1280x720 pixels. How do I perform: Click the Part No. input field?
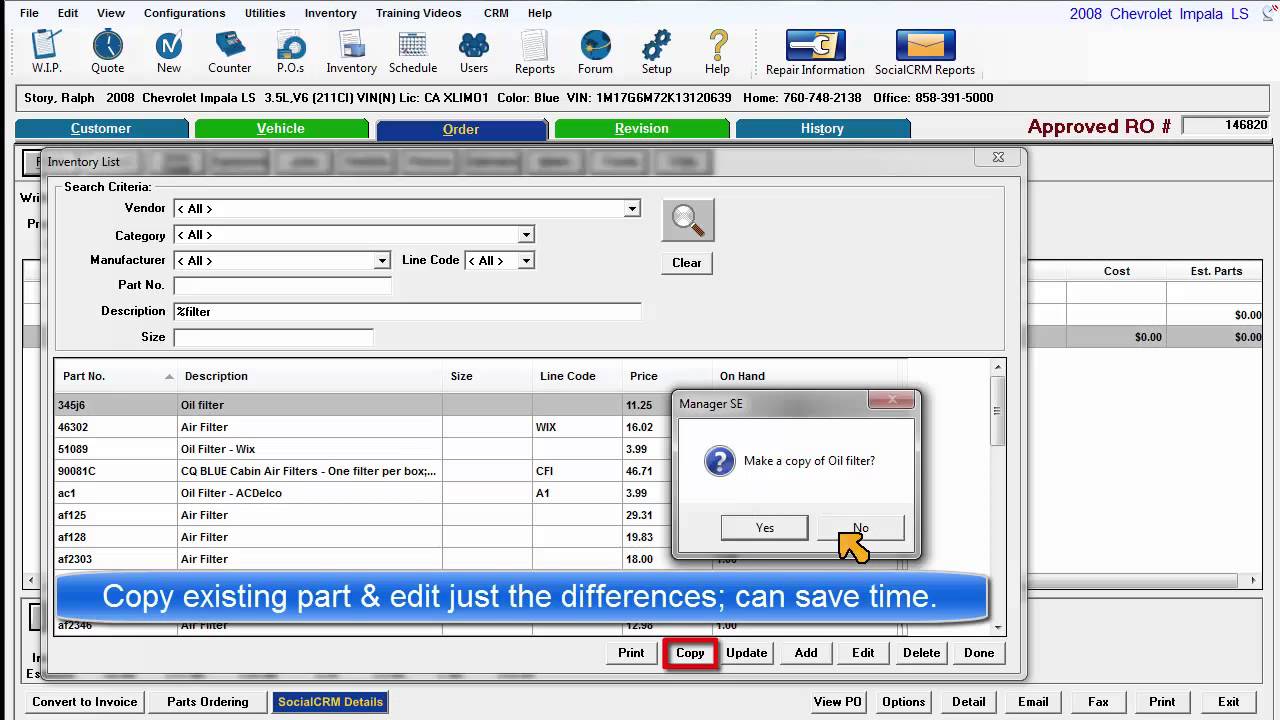coord(283,286)
